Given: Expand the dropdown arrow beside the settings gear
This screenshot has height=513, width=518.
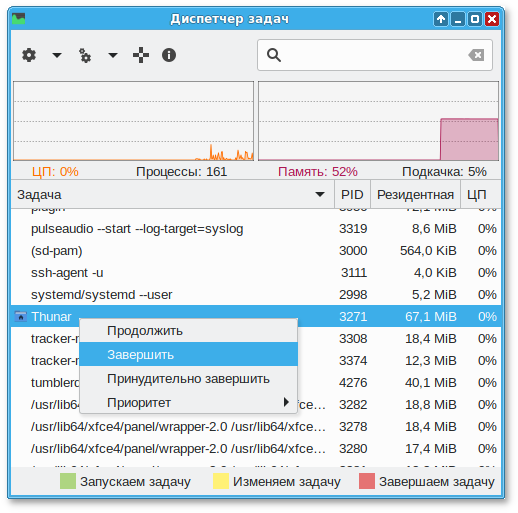Looking at the screenshot, I should tap(57, 55).
